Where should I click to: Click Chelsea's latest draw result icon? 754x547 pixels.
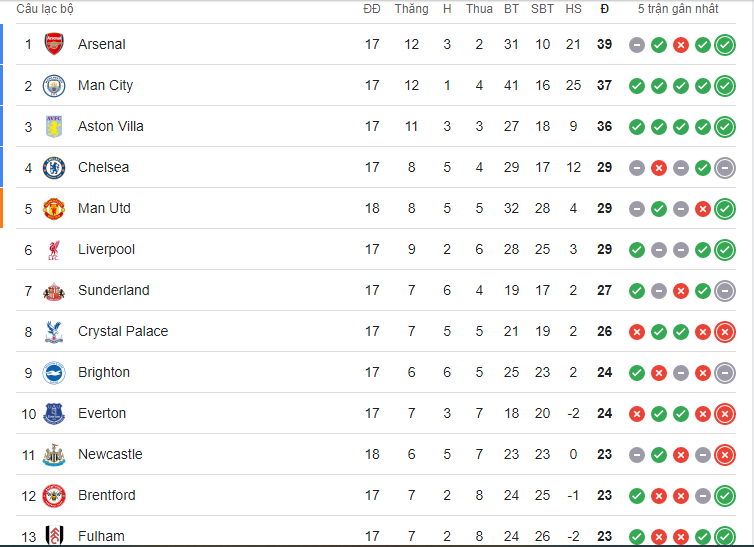(x=725, y=167)
